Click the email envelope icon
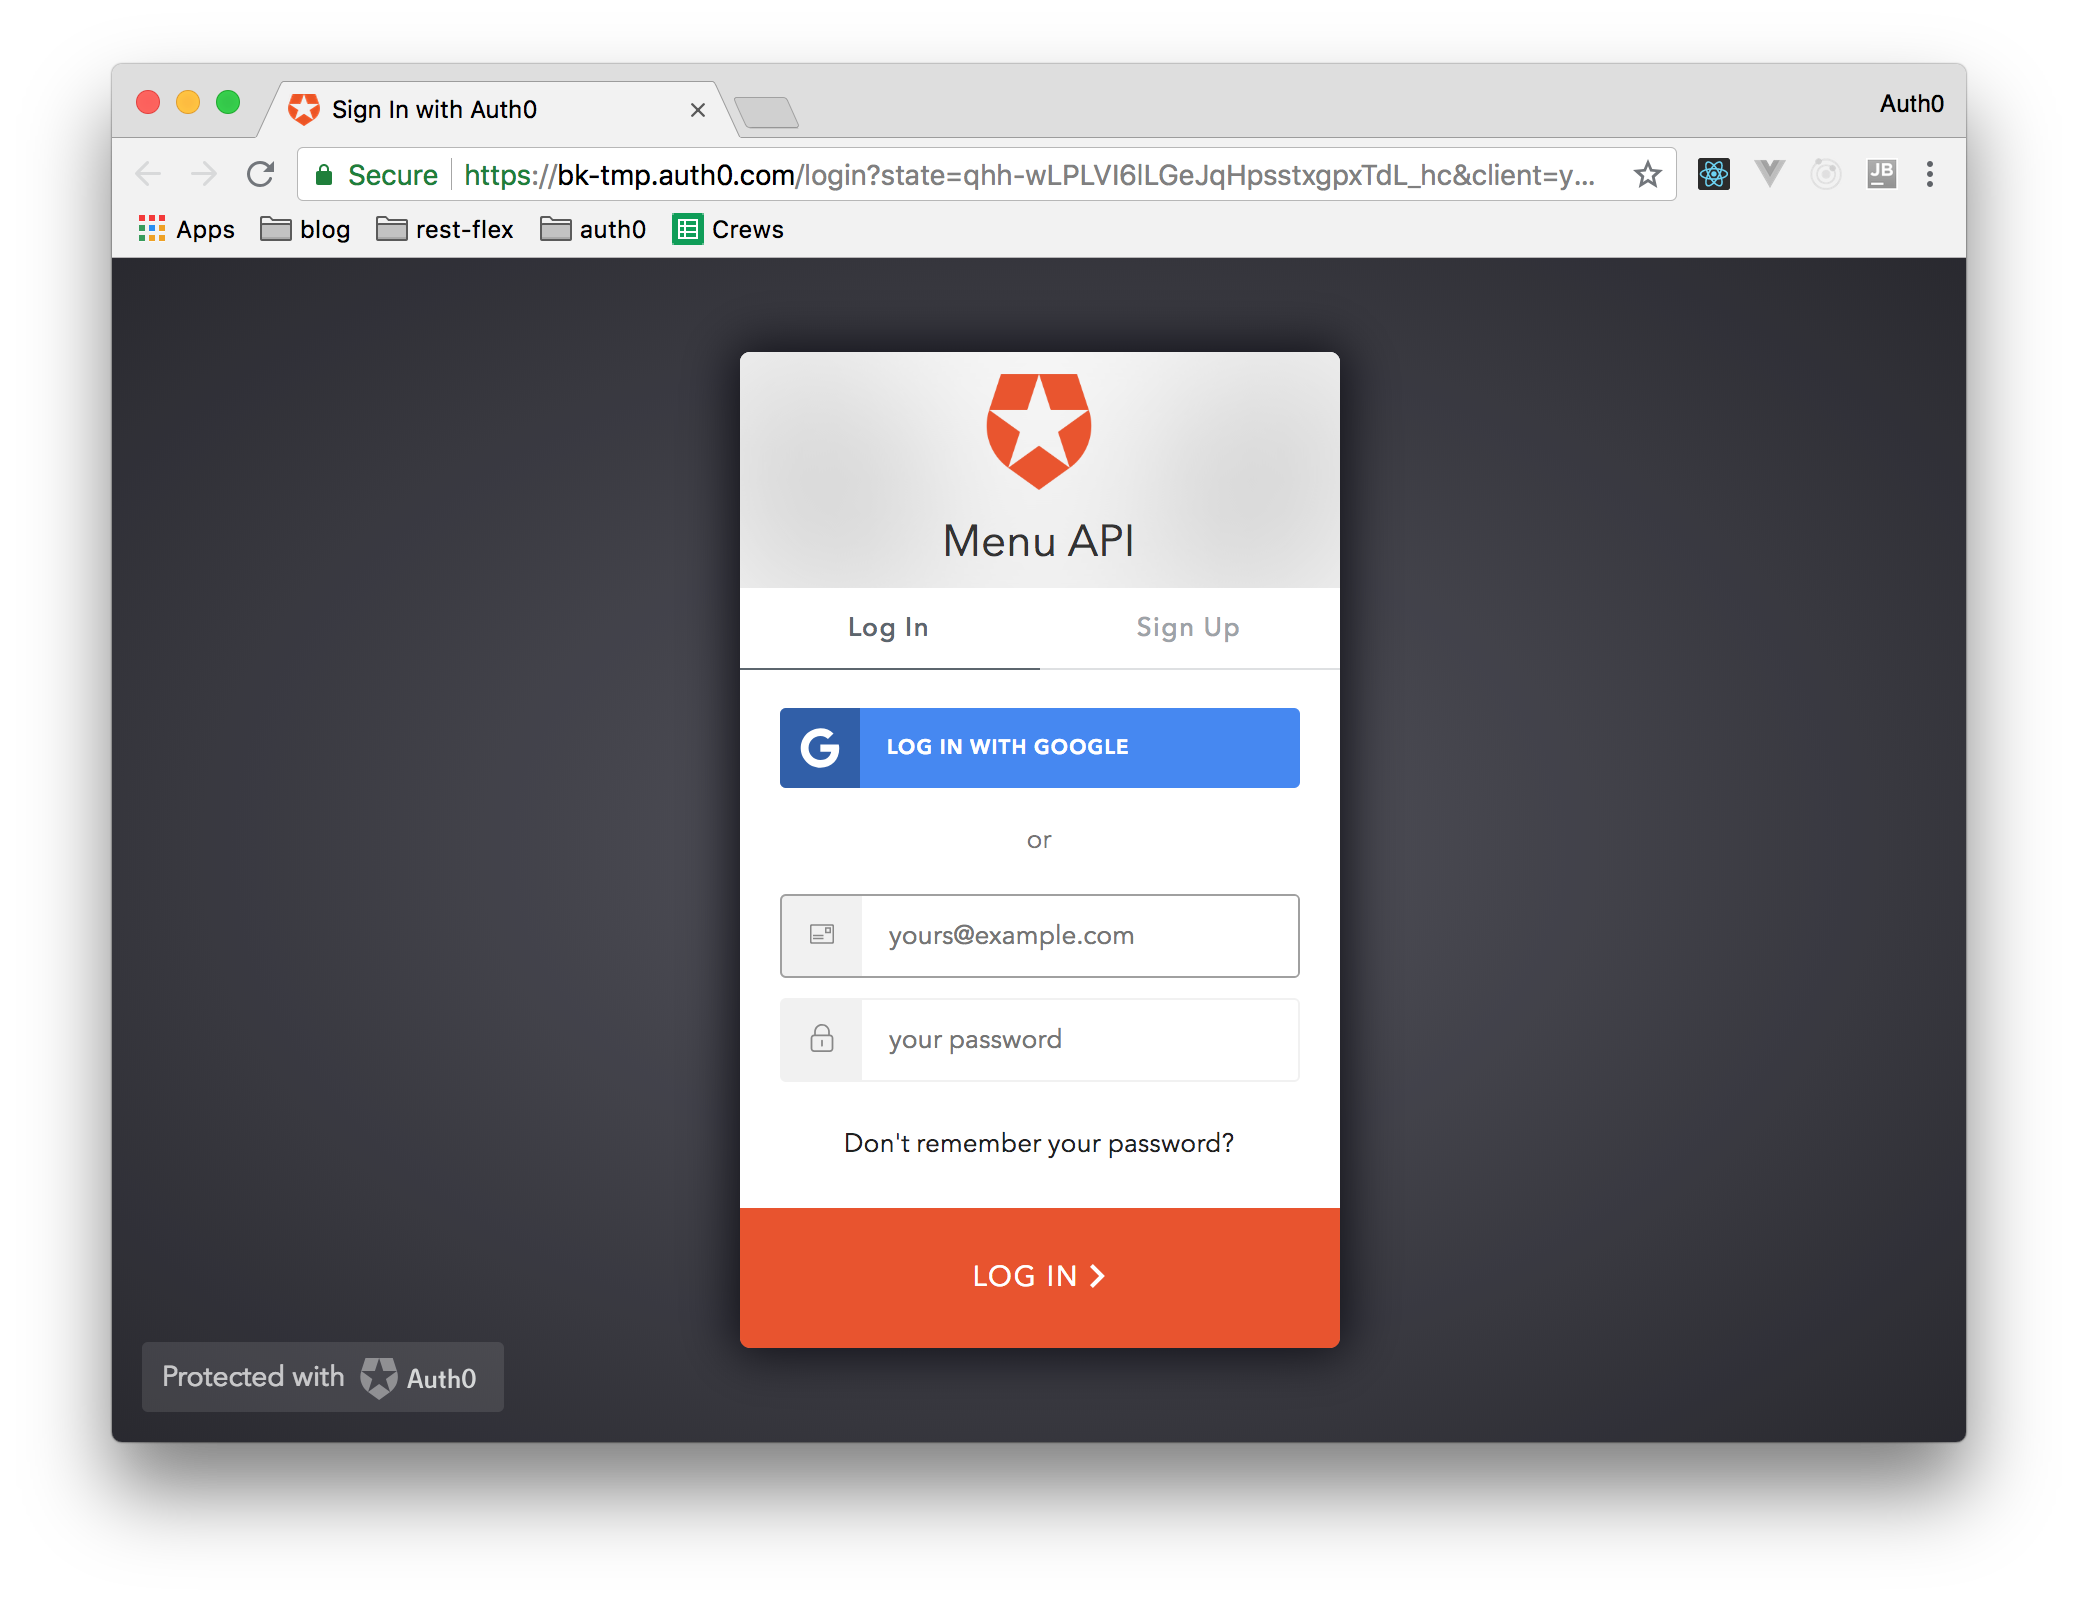This screenshot has height=1602, width=2078. (823, 934)
